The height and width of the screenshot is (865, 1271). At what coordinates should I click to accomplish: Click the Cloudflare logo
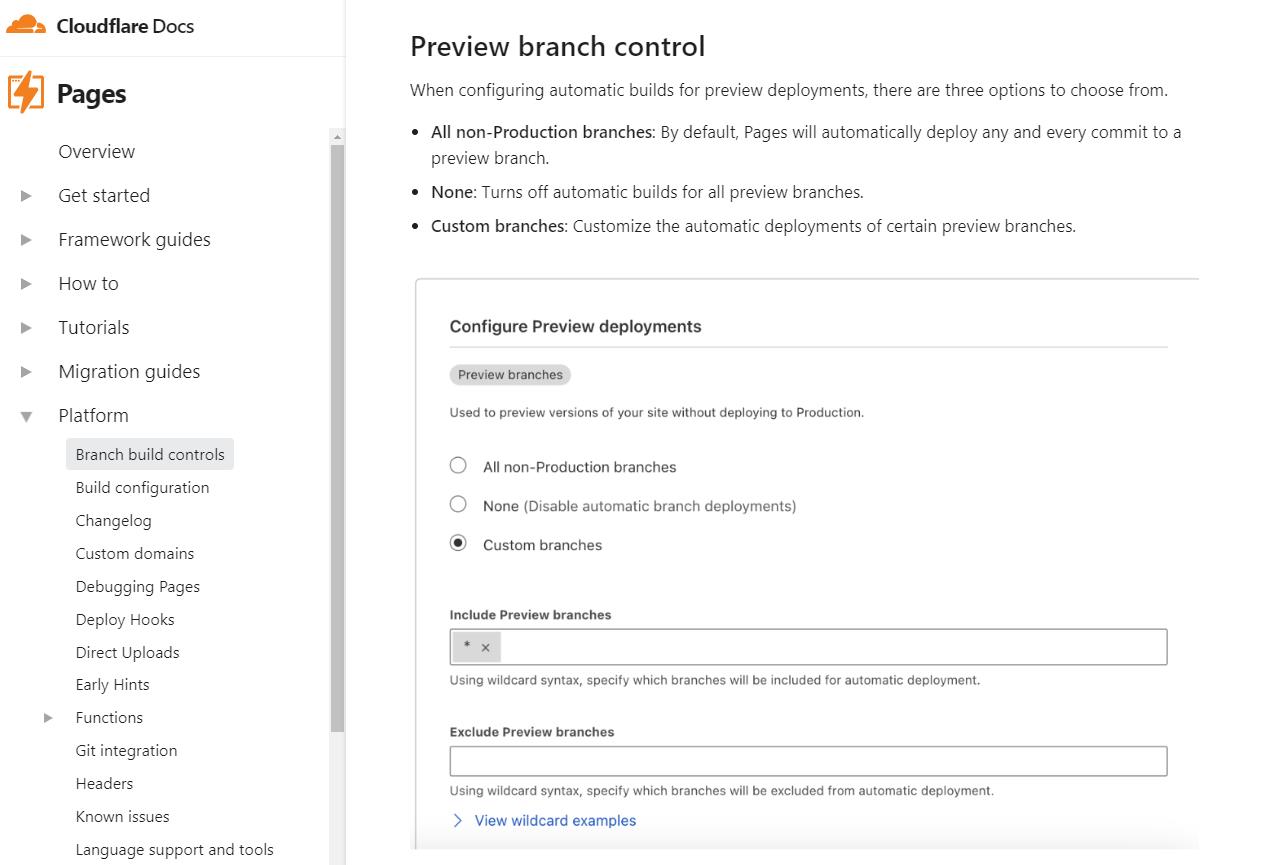(x=27, y=25)
